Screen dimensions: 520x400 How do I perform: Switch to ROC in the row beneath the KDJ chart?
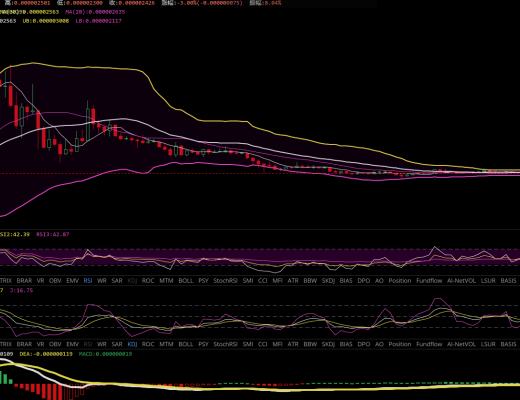[x=148, y=344]
